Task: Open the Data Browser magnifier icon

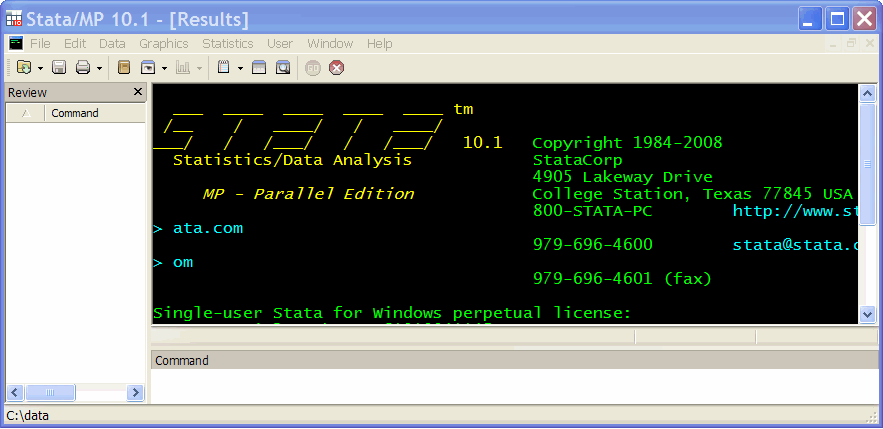Action: (x=283, y=68)
